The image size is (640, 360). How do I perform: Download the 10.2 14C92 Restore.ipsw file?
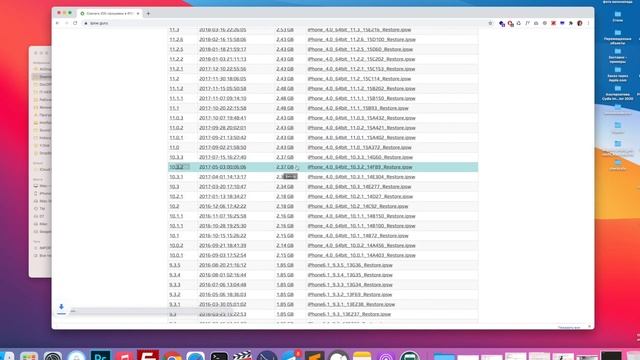[358, 206]
